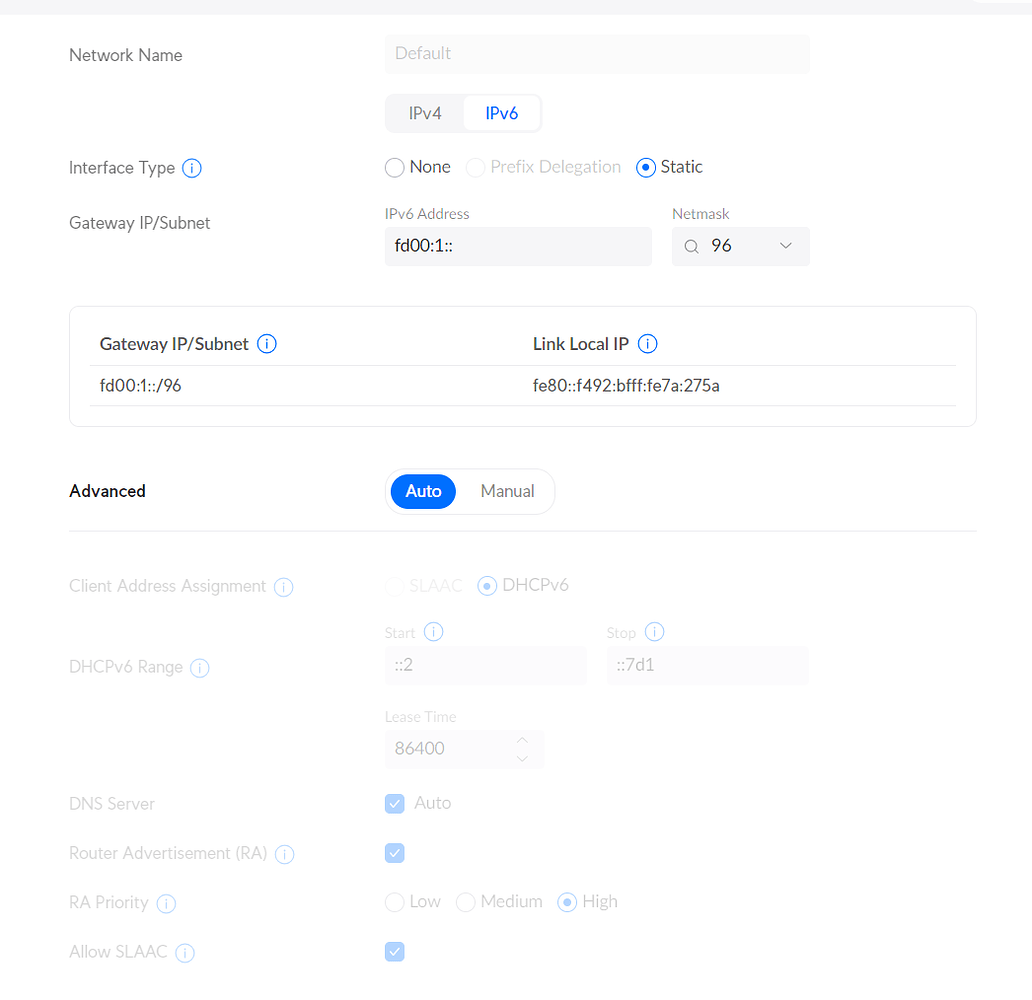Select the IPv6 tab
1032x1000 pixels.
click(501, 113)
